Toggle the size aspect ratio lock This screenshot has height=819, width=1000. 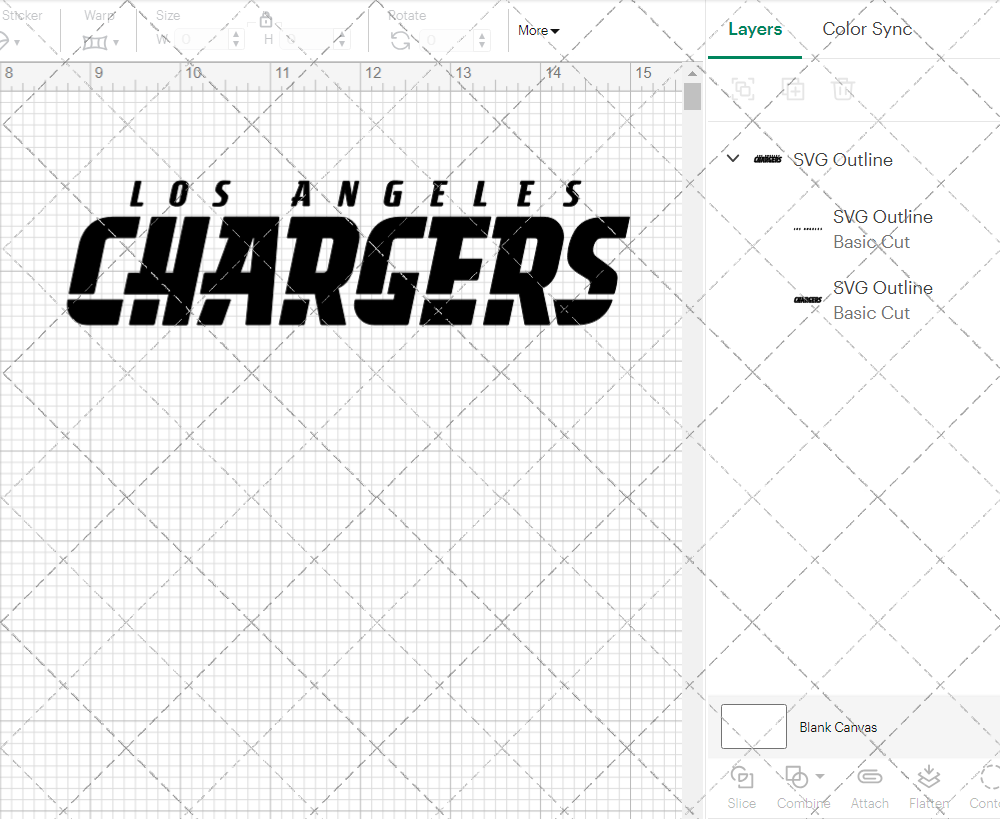click(266, 20)
